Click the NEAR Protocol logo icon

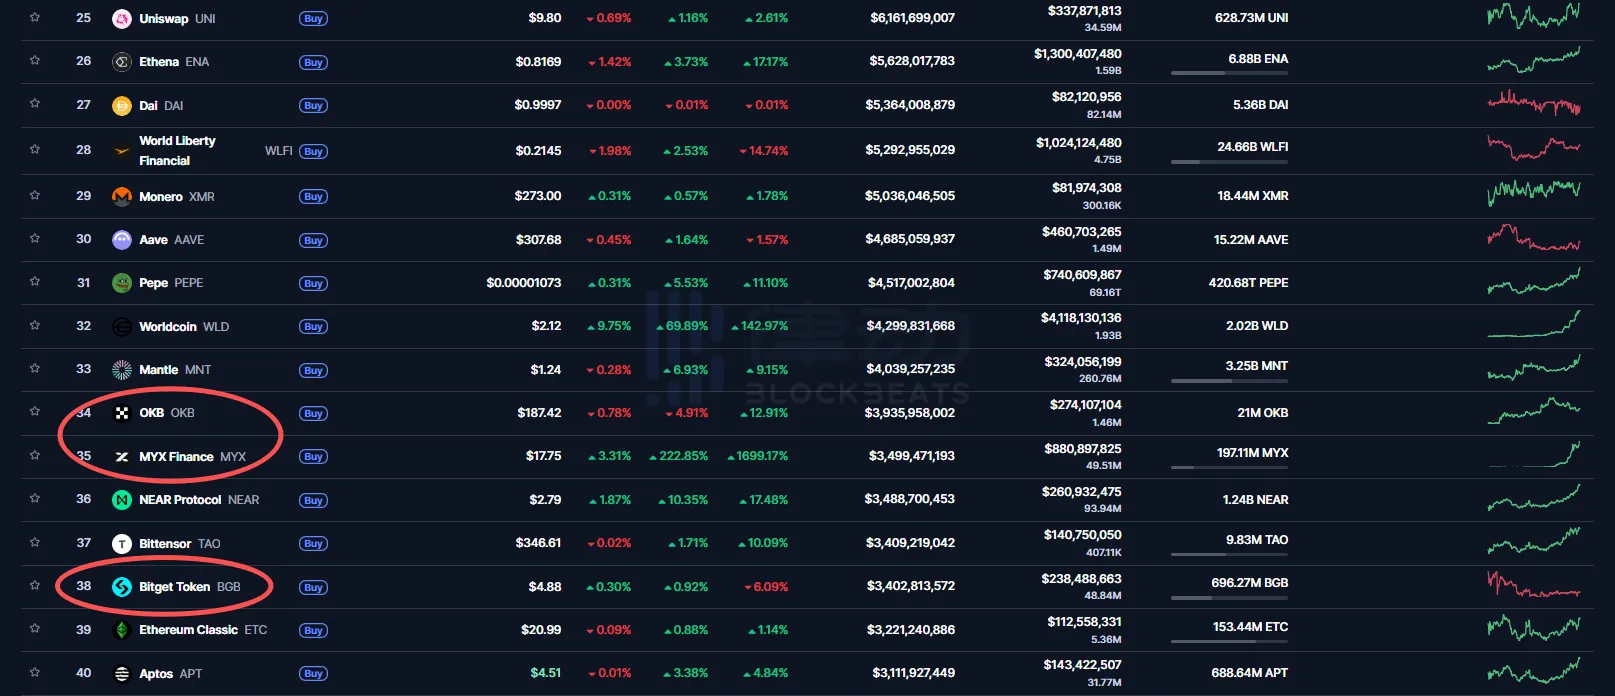click(120, 499)
